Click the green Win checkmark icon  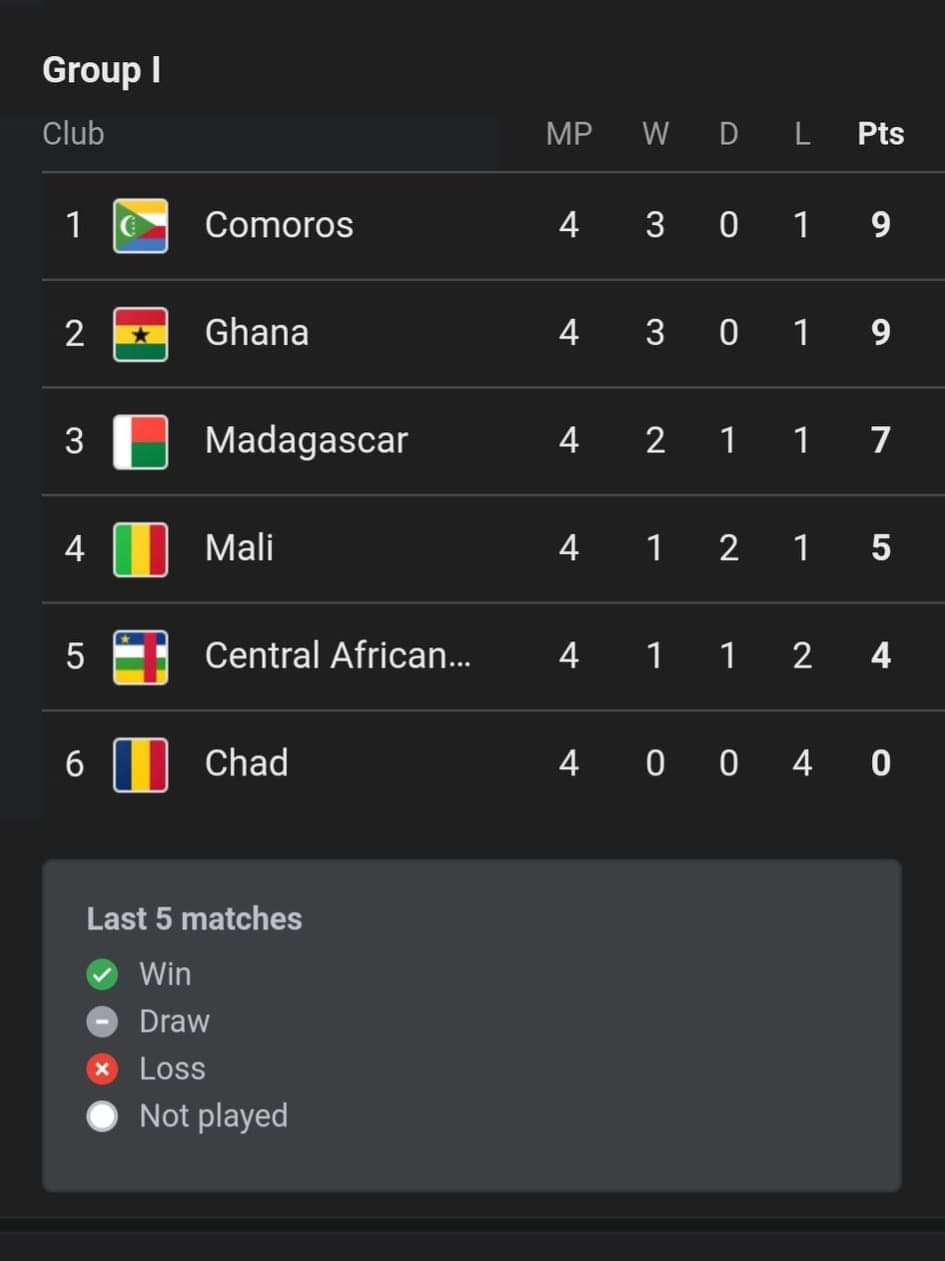coord(102,974)
